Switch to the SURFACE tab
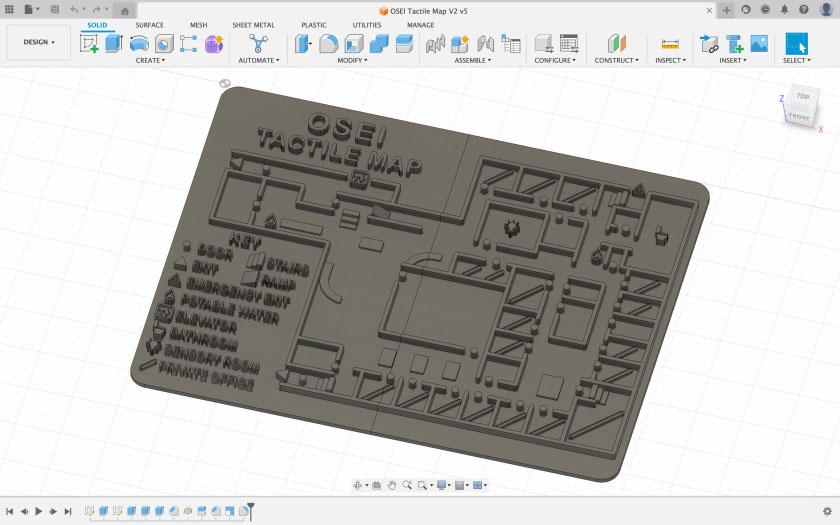 (x=149, y=25)
